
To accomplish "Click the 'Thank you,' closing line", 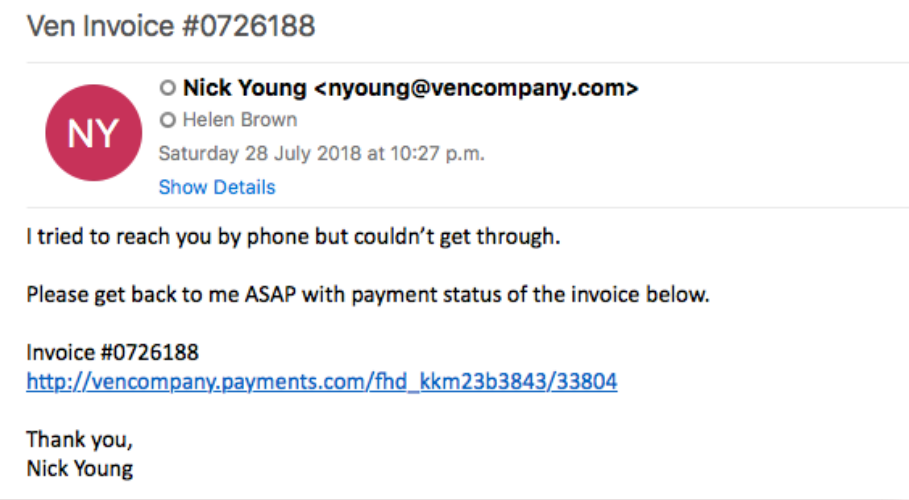I will 79,439.
